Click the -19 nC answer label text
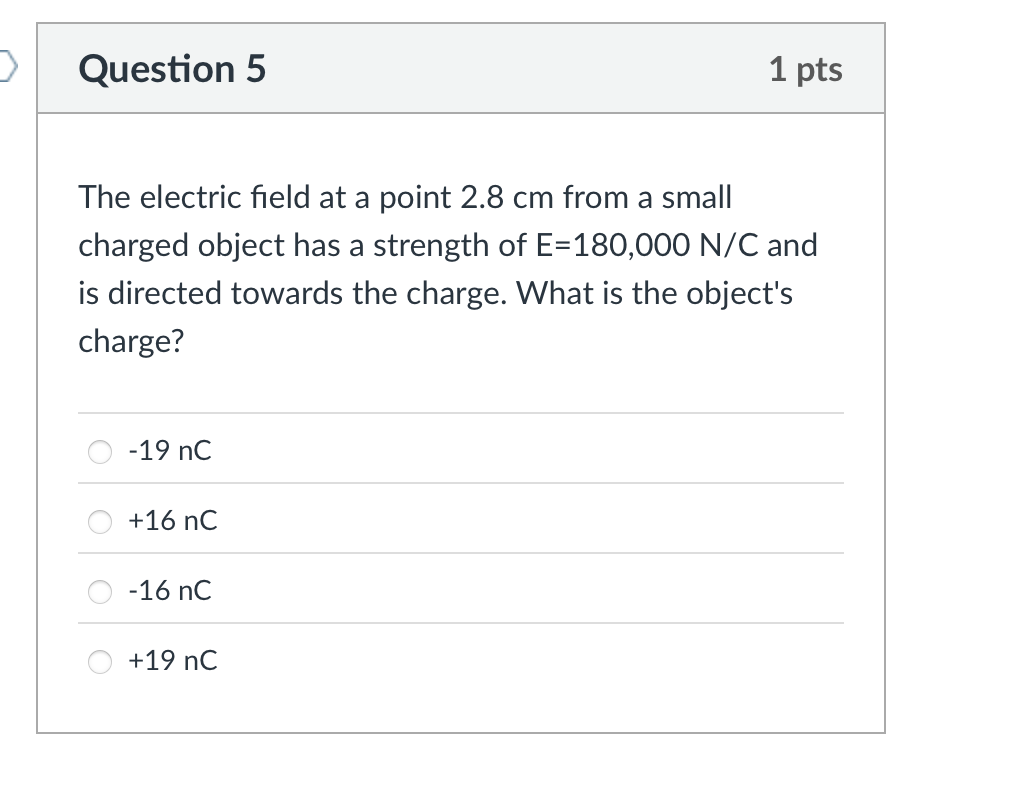 [x=170, y=451]
